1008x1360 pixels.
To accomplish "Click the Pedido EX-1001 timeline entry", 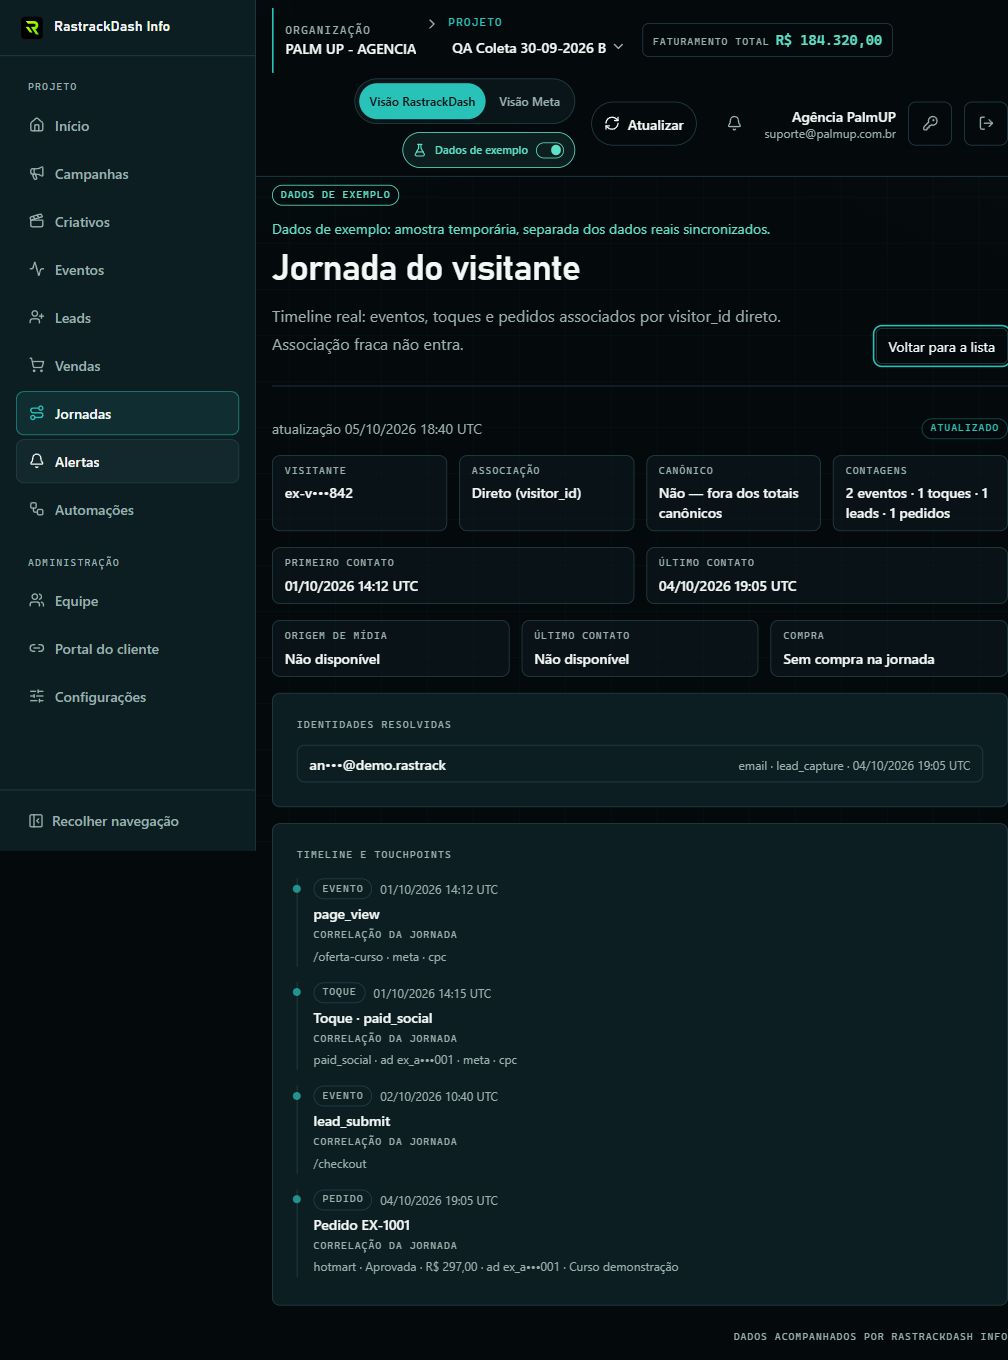I will tap(361, 1225).
